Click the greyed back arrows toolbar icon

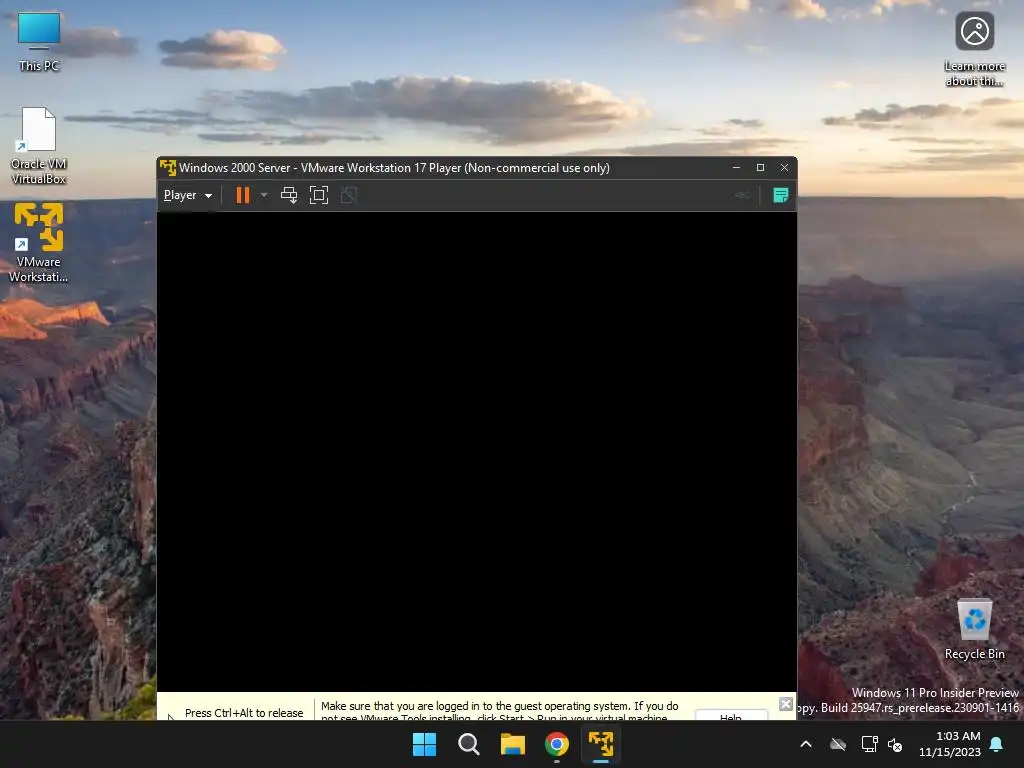click(x=742, y=195)
